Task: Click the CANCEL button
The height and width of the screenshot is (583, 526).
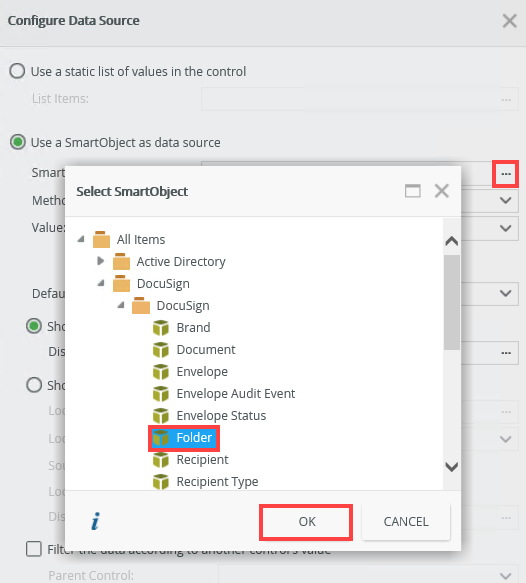Action: click(406, 522)
